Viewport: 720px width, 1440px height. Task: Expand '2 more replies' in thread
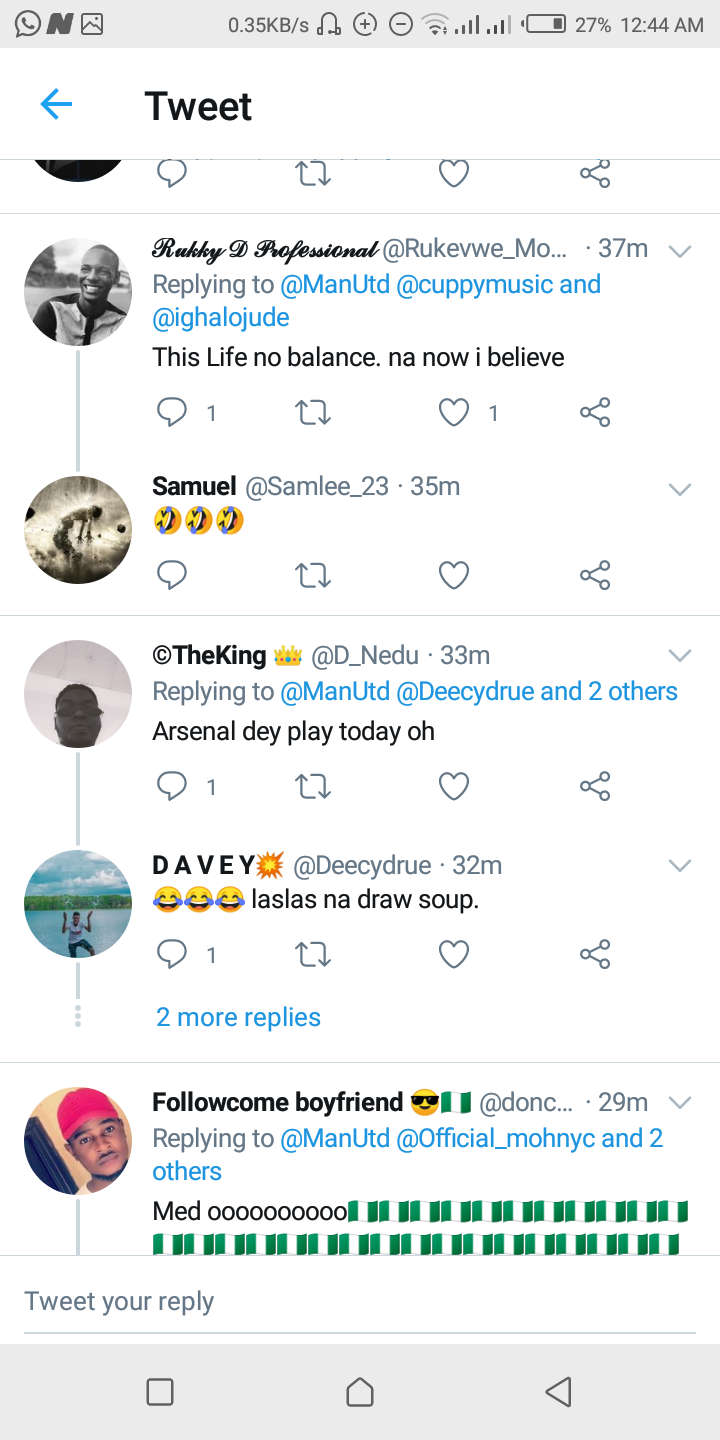(238, 1017)
